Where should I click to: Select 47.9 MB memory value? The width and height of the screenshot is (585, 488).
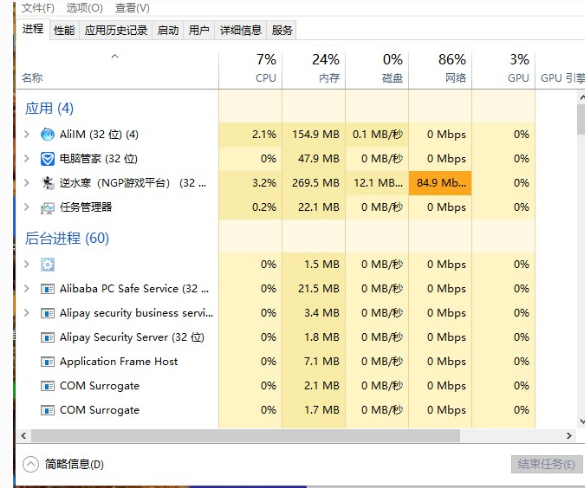319,159
